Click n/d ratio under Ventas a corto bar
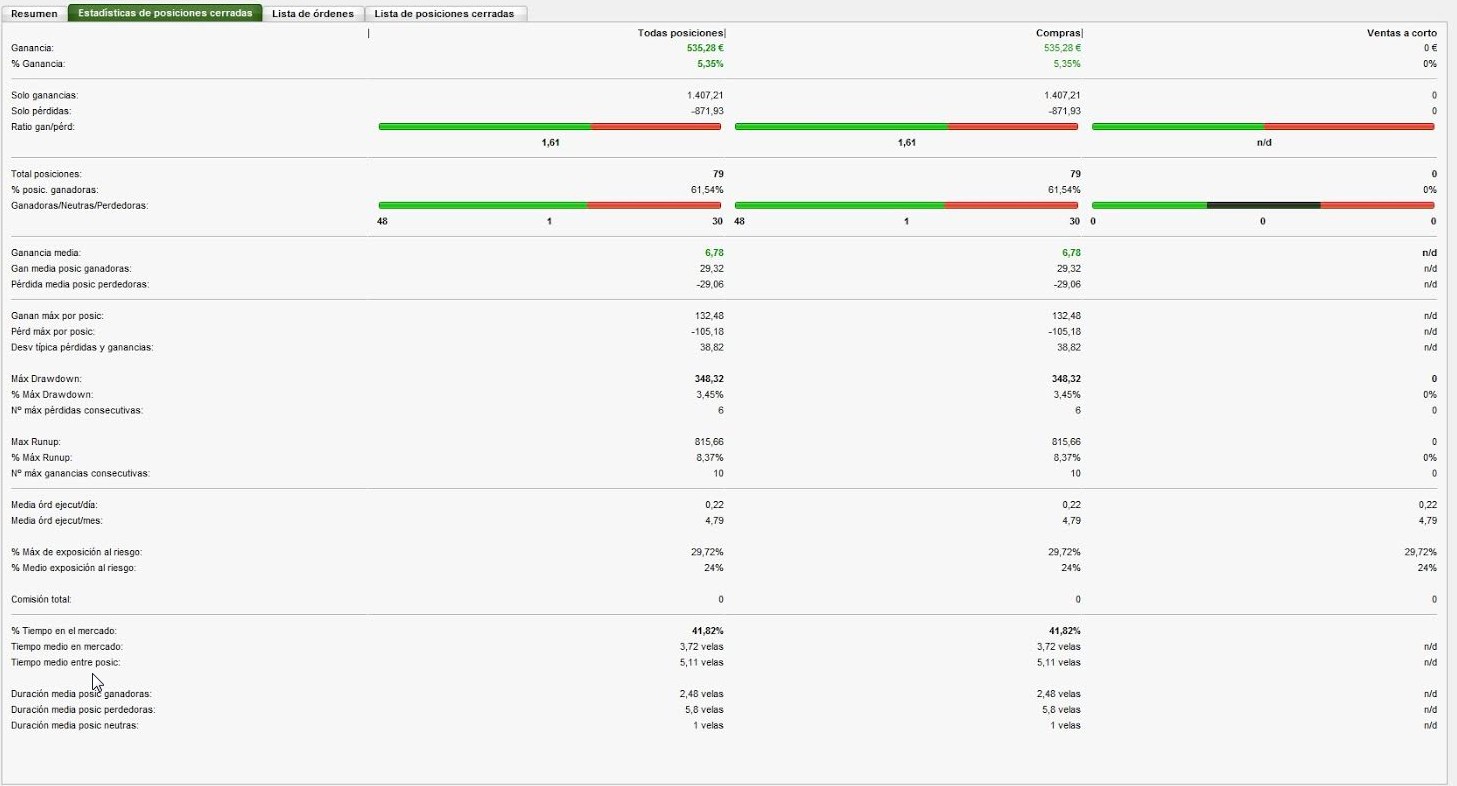The width and height of the screenshot is (1457, 786). [x=1263, y=143]
